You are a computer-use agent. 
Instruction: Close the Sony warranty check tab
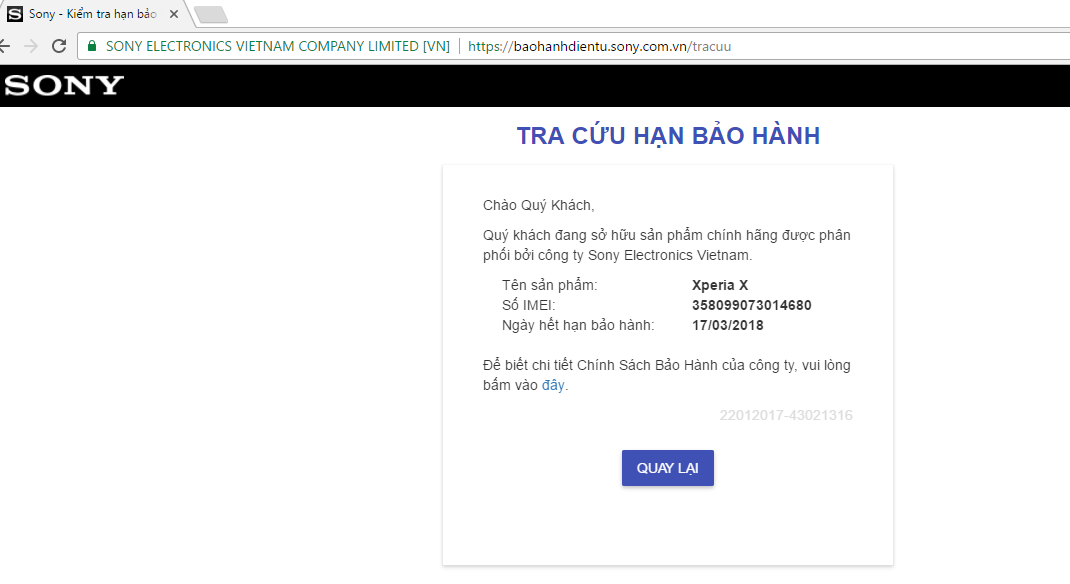[174, 14]
